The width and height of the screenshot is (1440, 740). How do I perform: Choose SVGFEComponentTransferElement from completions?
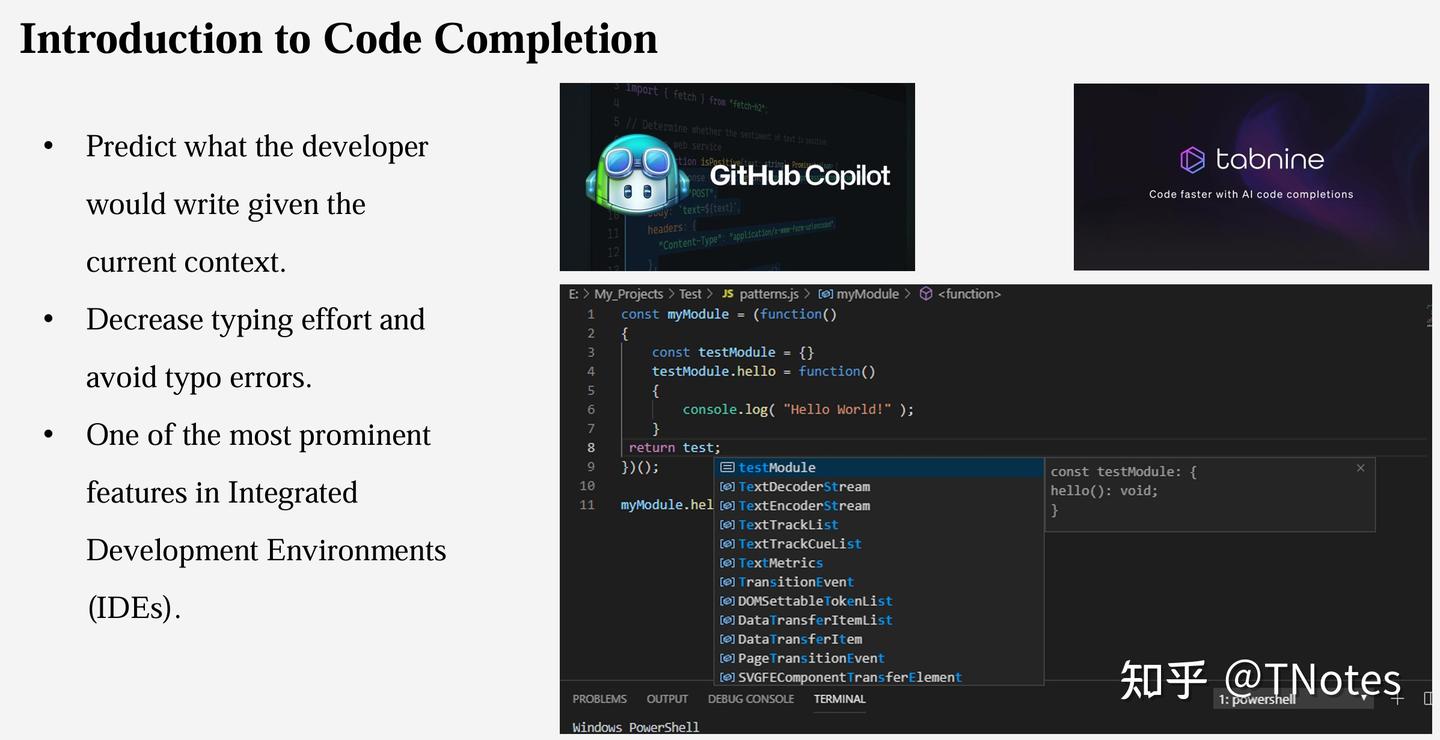coord(880,677)
